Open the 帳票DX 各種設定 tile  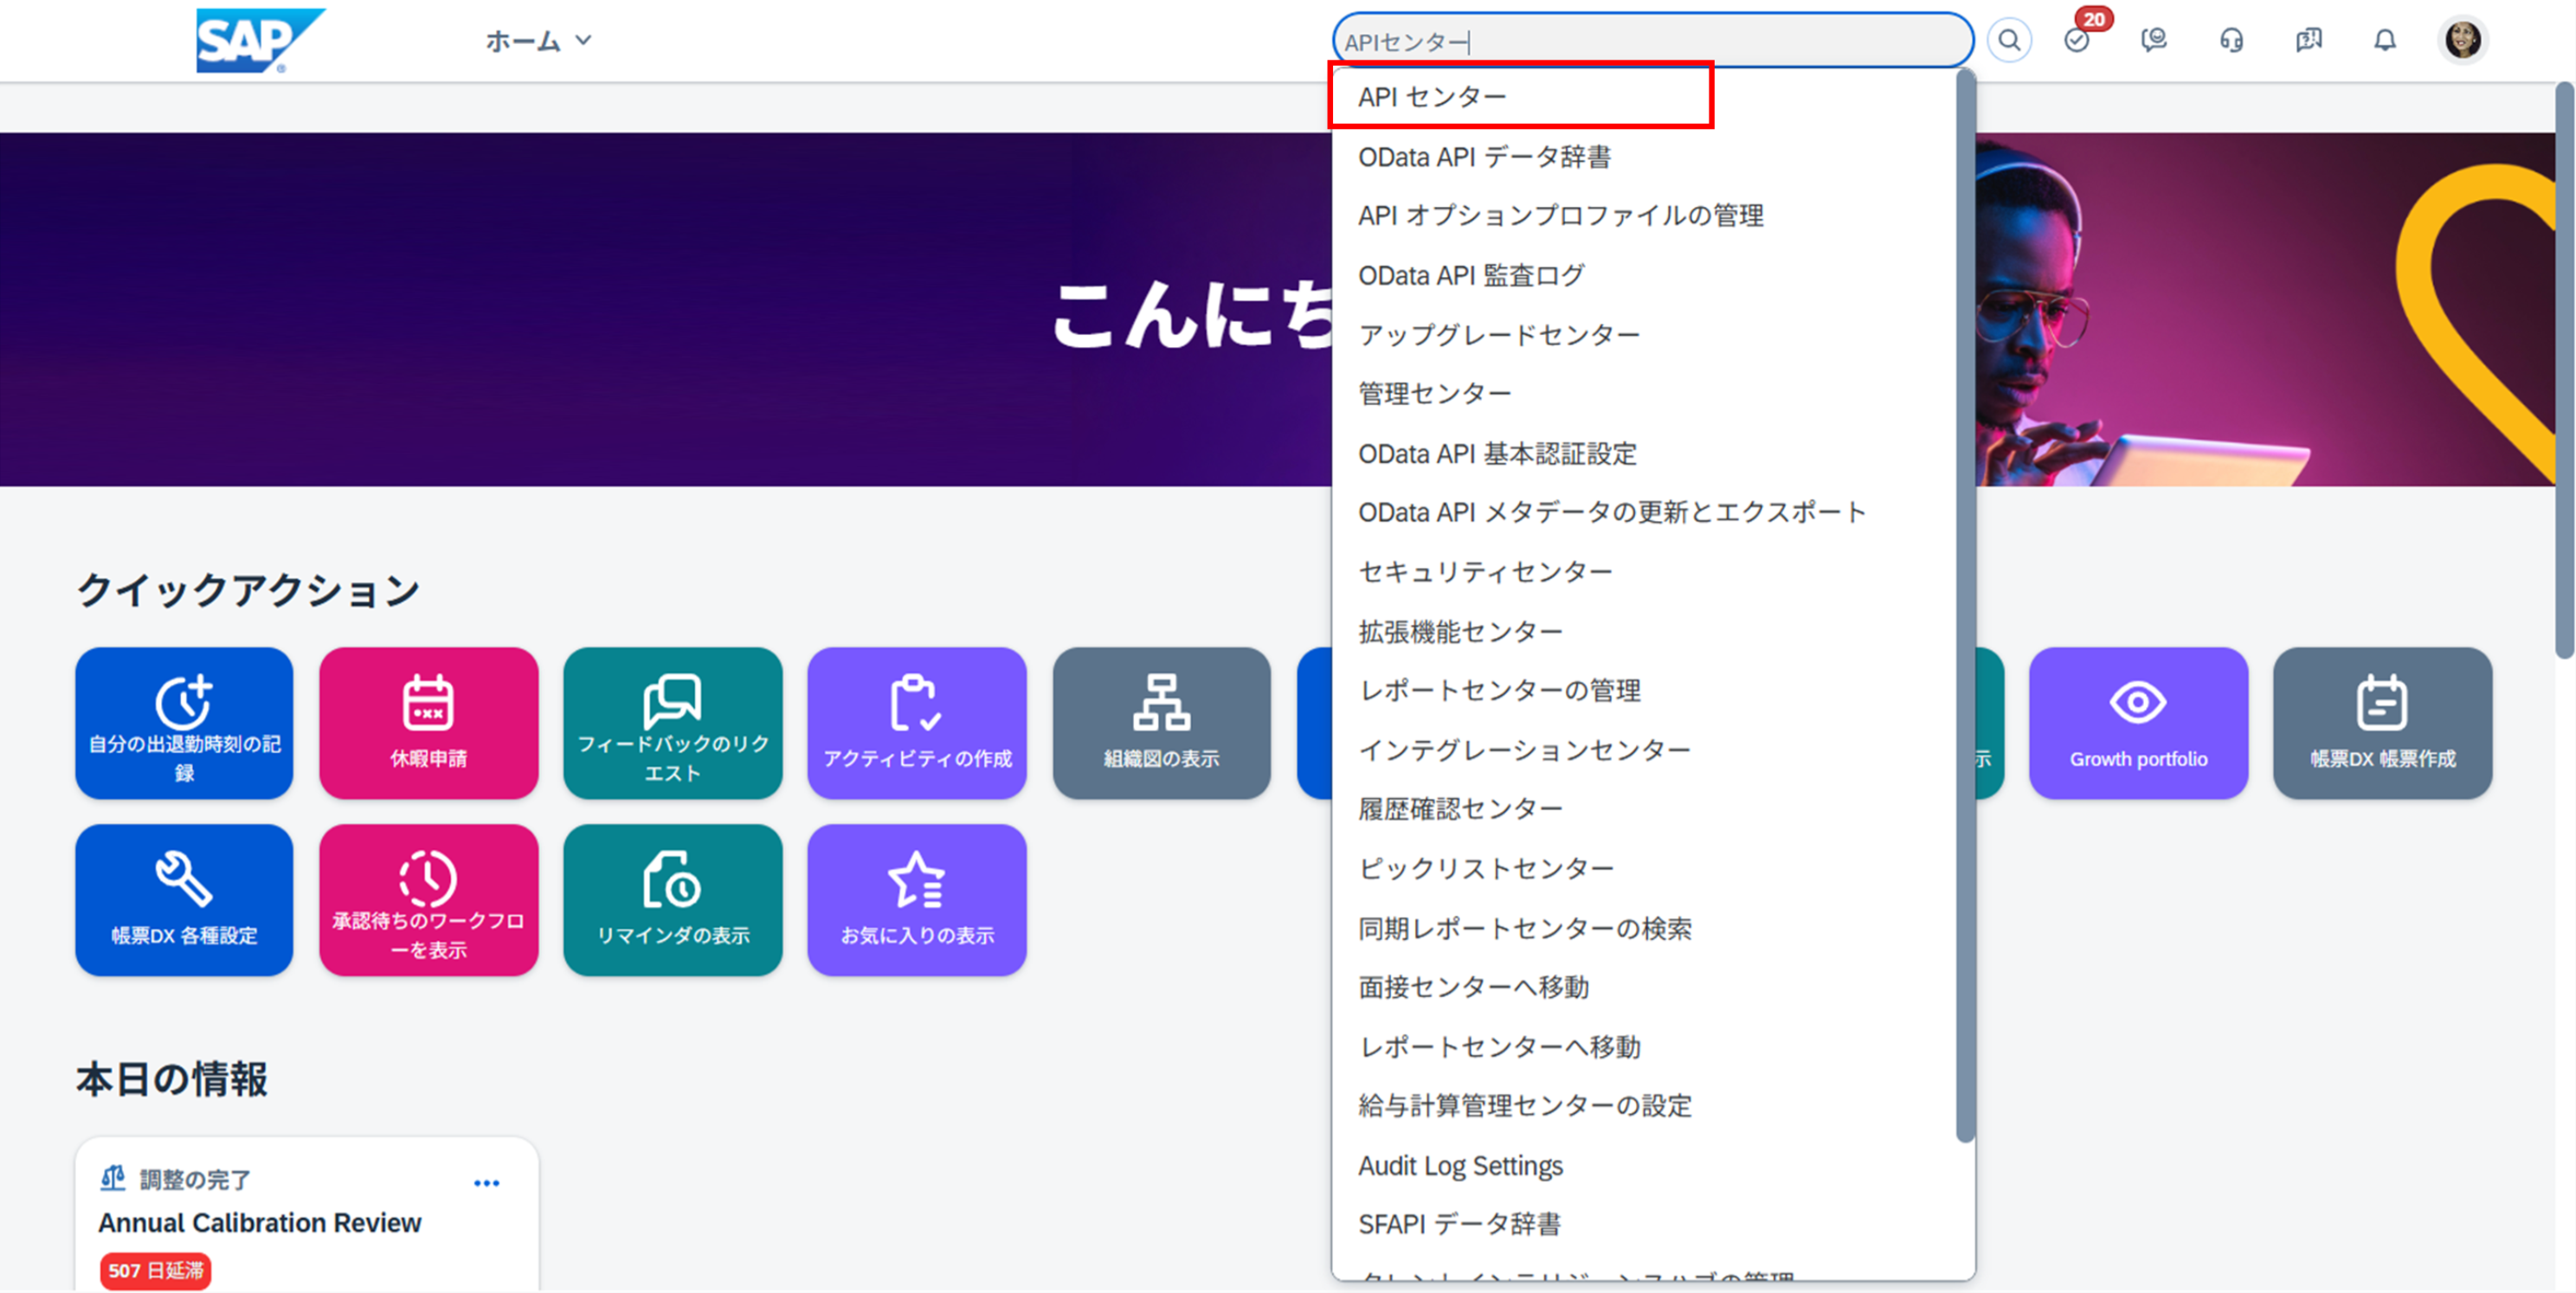coord(184,899)
